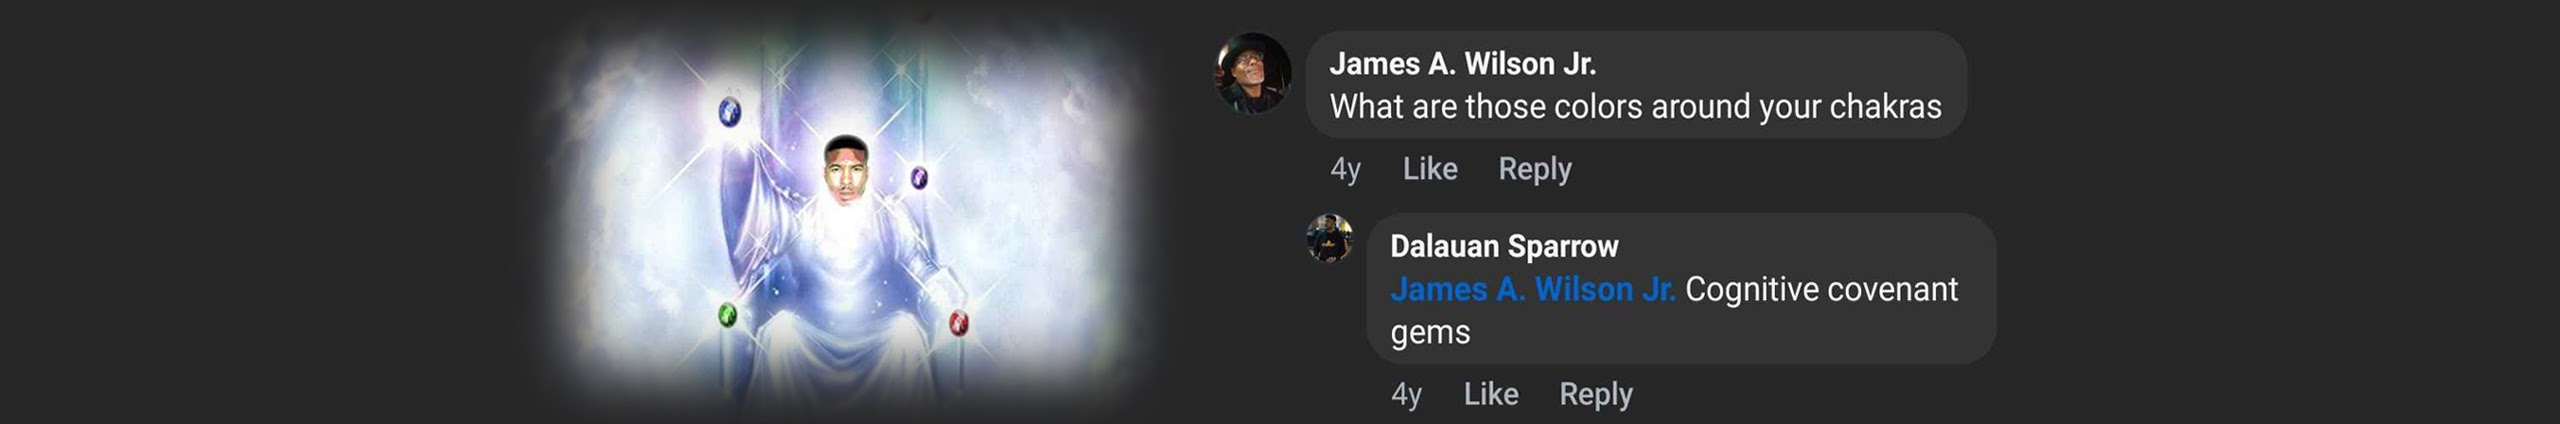Open James A. Wilson Jr.'s profile picture
Screen dimensions: 2560x424
pos(1253,73)
